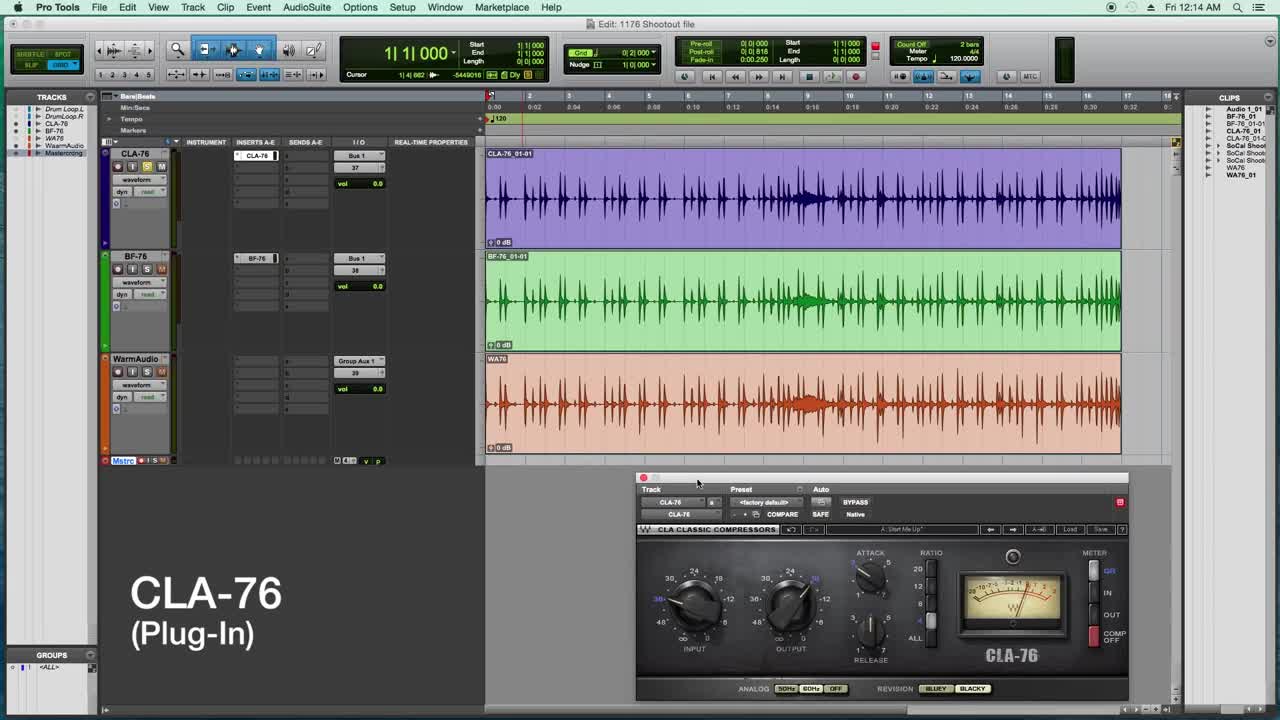This screenshot has height=720, width=1280.
Task: Click the SAFE automation button
Action: [x=820, y=514]
